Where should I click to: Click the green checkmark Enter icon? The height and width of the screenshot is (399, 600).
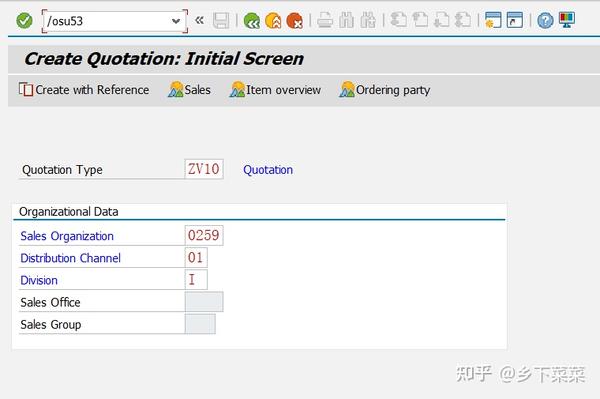click(24, 21)
